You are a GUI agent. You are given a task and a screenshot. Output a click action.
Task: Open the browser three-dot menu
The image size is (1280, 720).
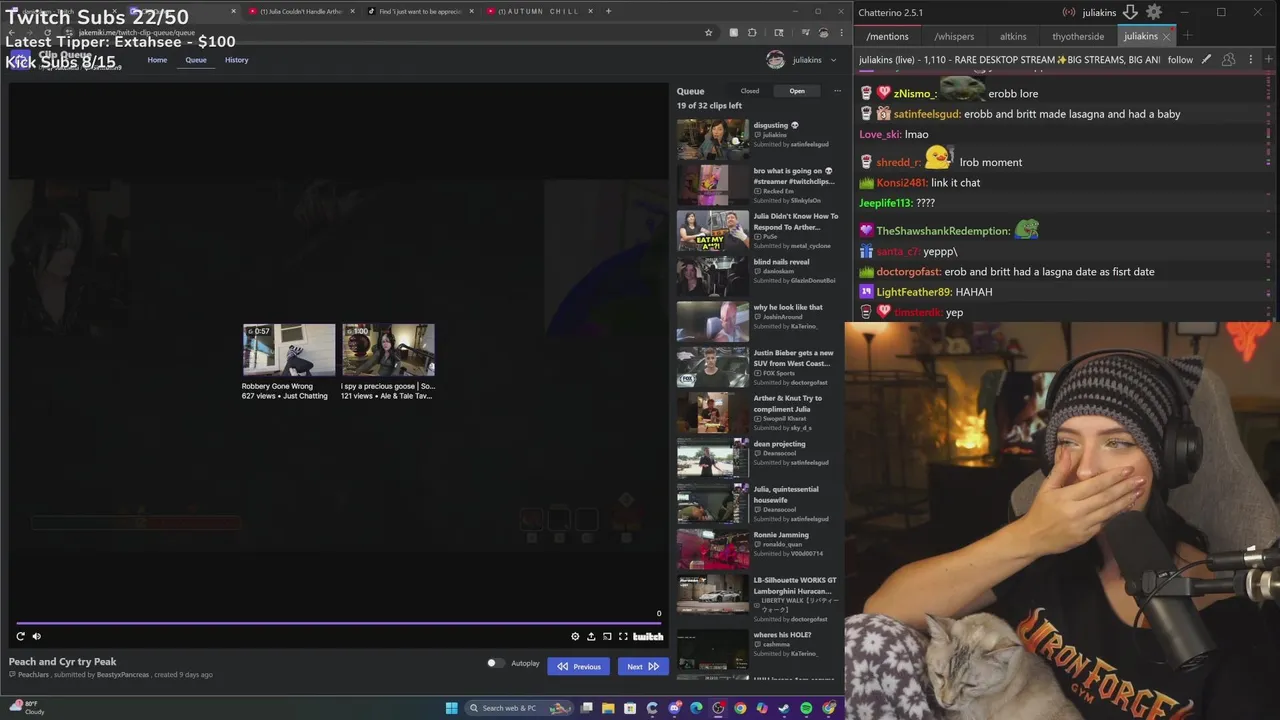click(x=841, y=32)
